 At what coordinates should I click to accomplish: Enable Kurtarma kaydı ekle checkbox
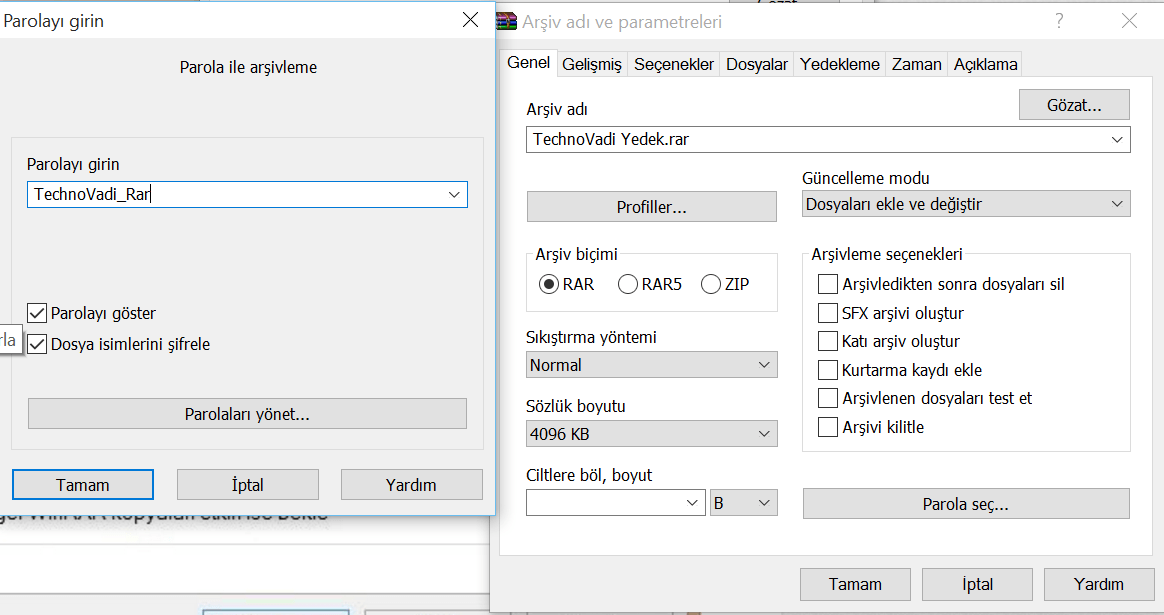point(827,370)
